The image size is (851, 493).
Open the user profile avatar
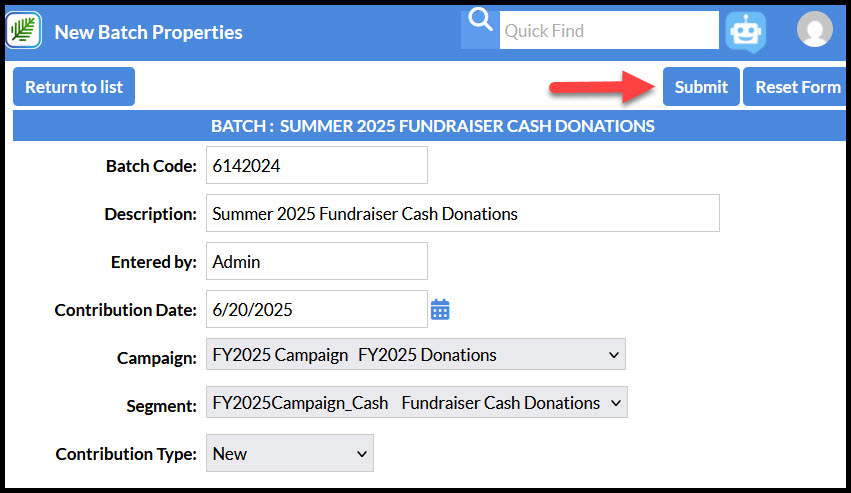[815, 29]
